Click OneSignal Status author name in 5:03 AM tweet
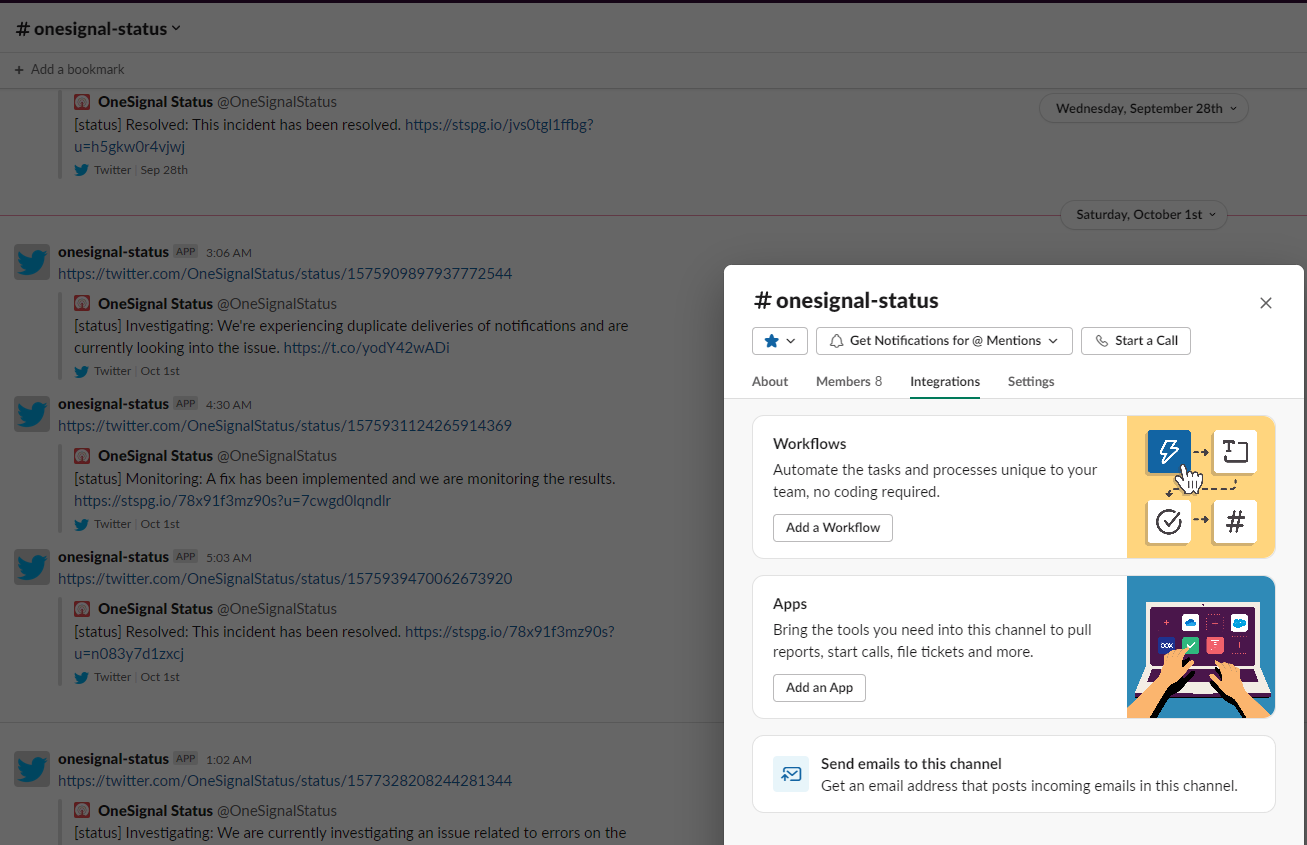Image resolution: width=1307 pixels, height=845 pixels. [x=155, y=608]
